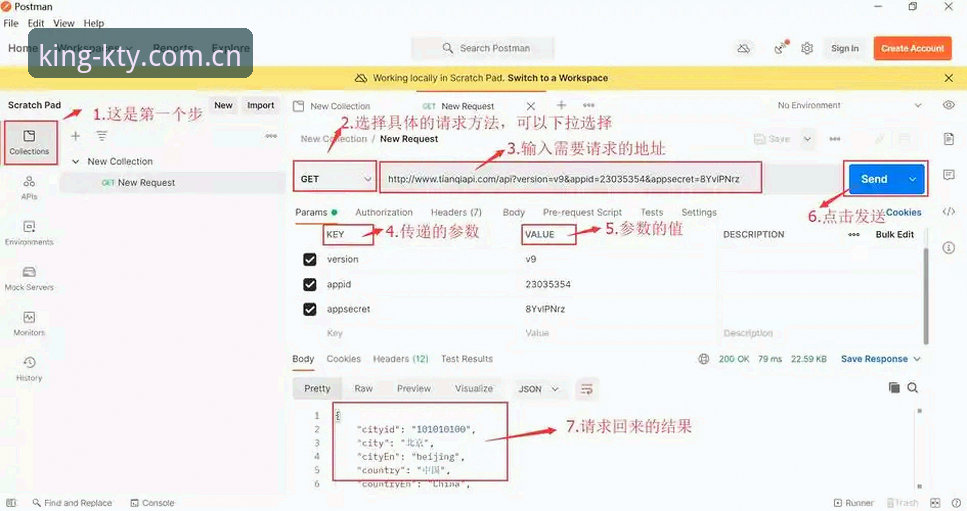Expand the Save Response dropdown

tap(917, 359)
